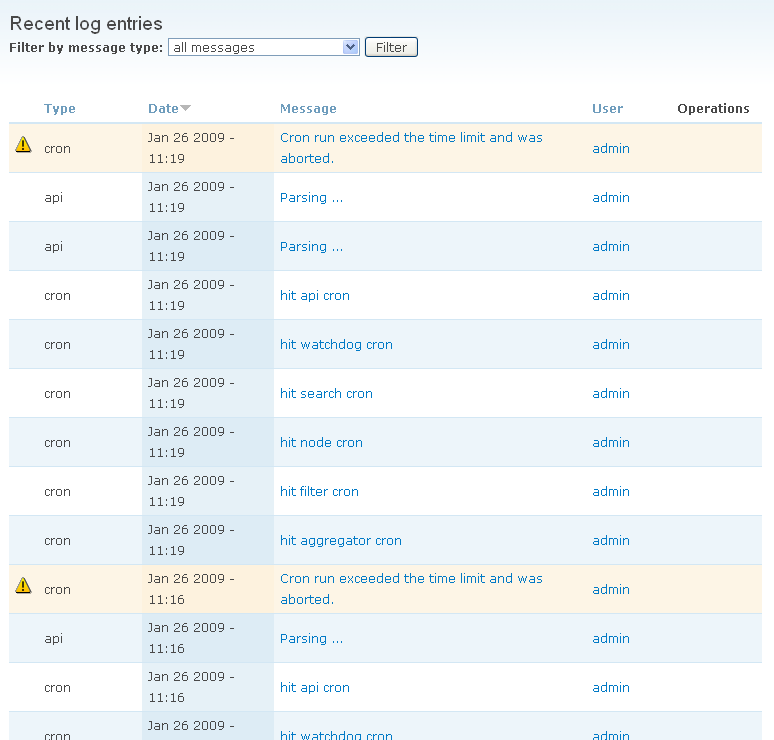Open the 'hit node cron' log message
The width and height of the screenshot is (774, 740).
321,442
